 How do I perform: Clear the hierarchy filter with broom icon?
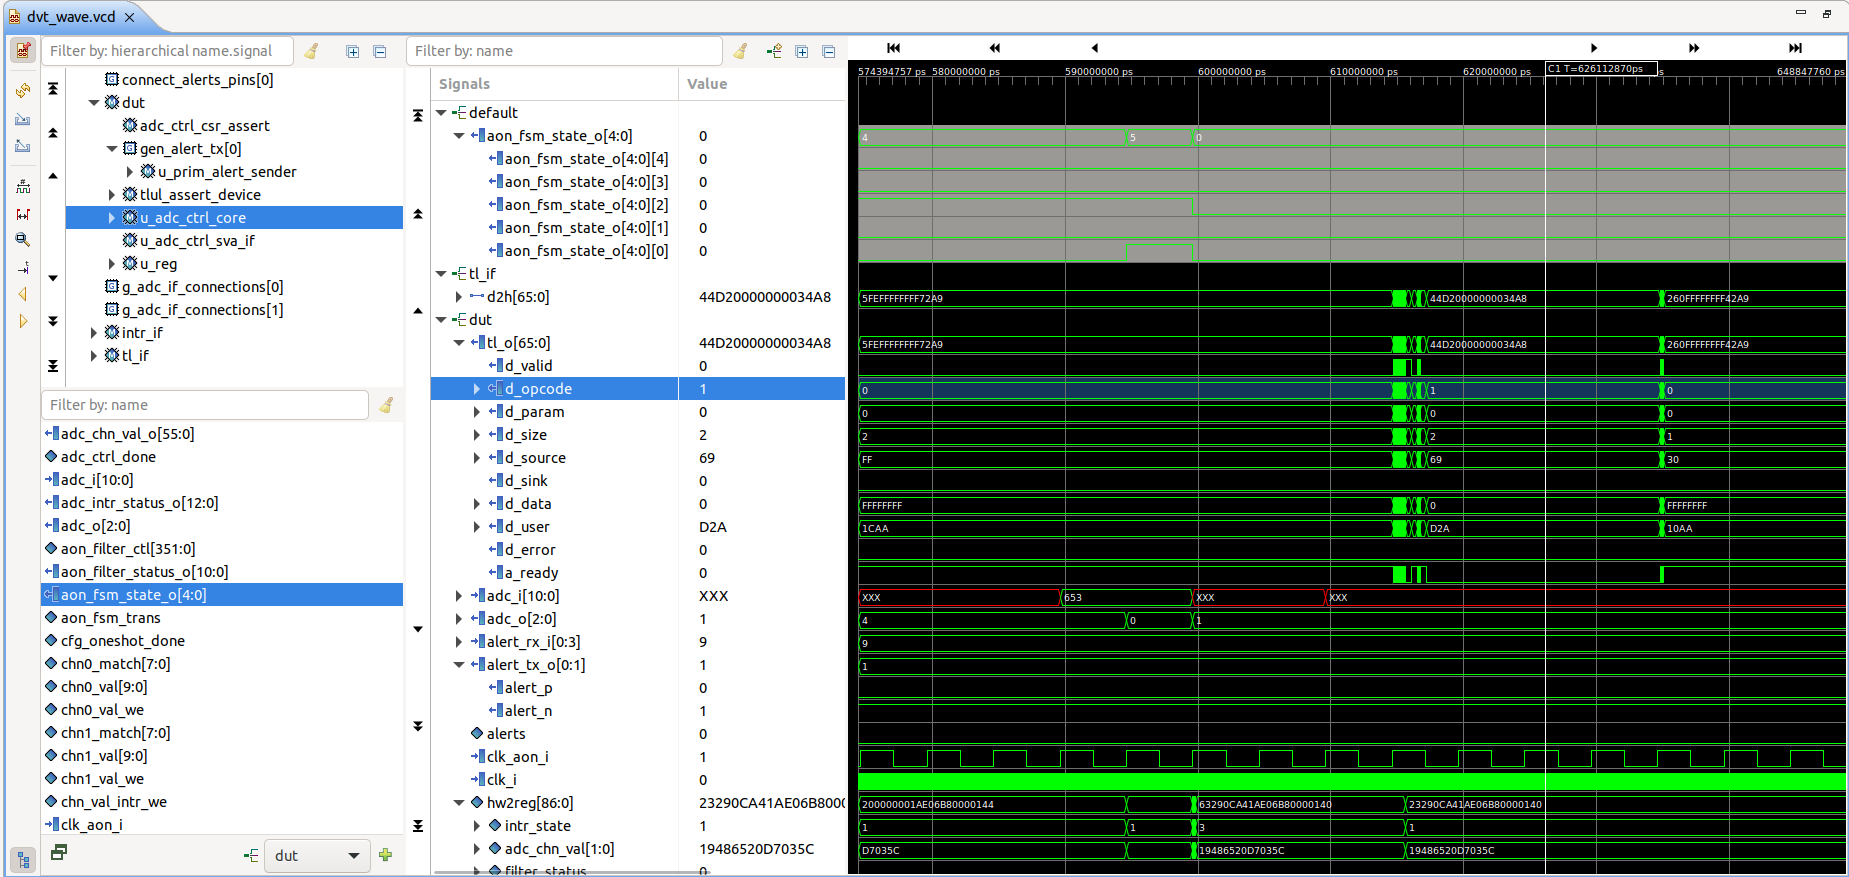[312, 51]
